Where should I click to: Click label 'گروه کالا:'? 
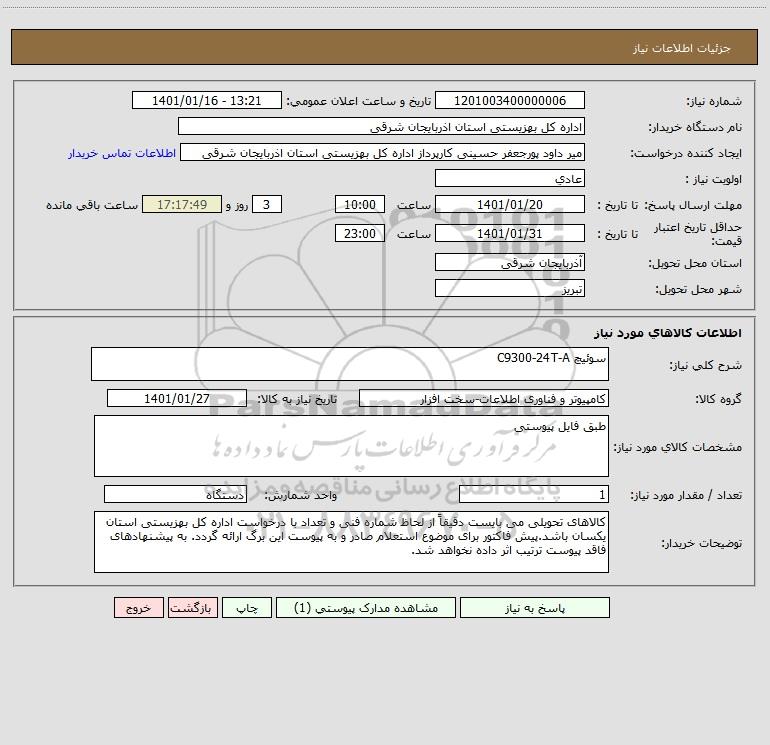pos(718,399)
